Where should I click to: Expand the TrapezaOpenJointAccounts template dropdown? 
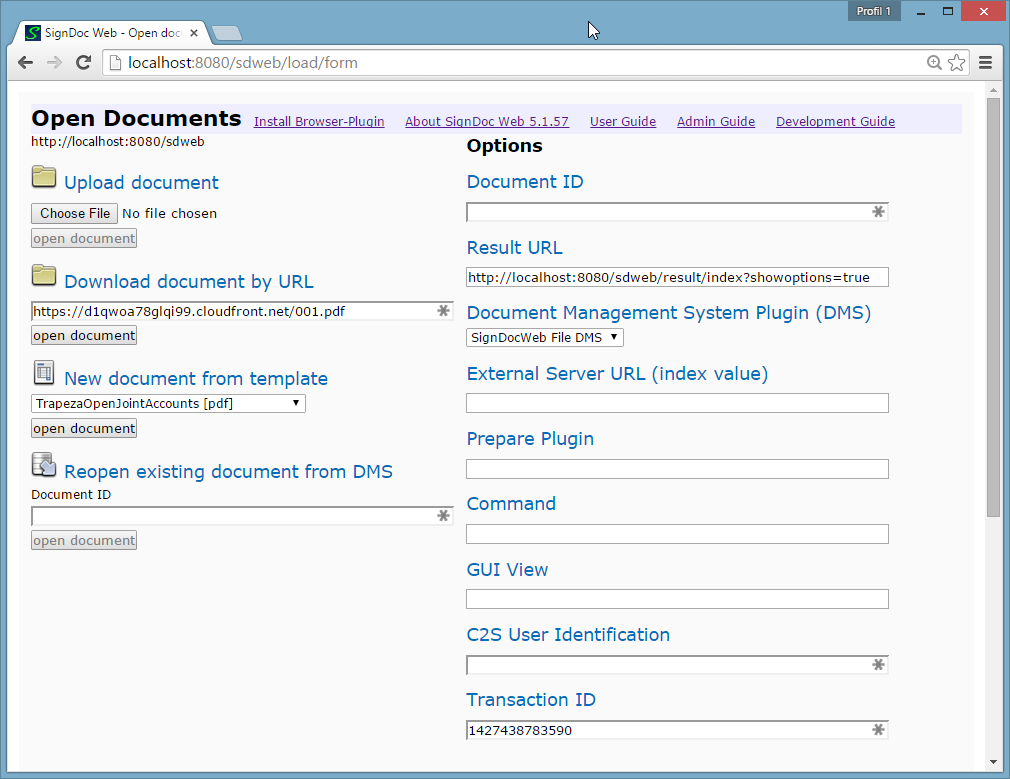(168, 404)
